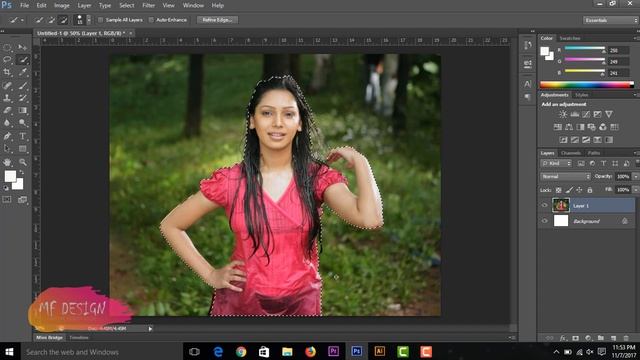
Task: Enable Auto-Enhance checkbox
Action: pyautogui.click(x=151, y=20)
